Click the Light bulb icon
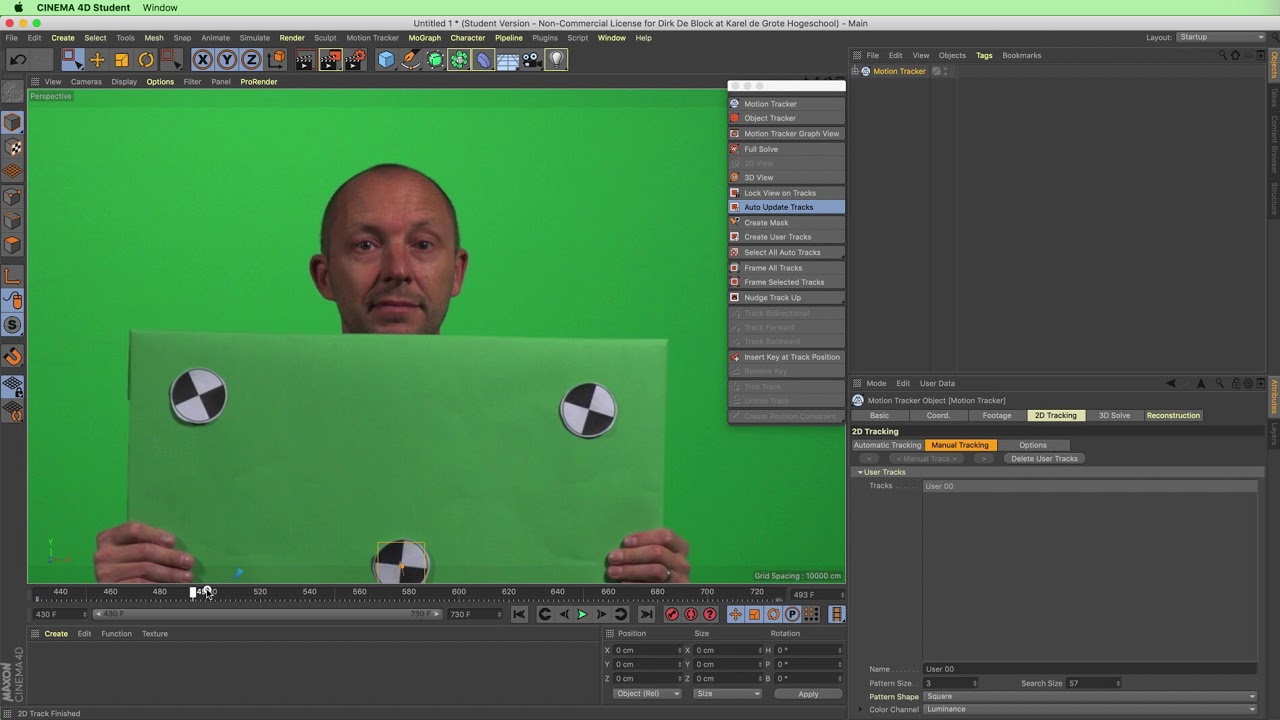Image resolution: width=1280 pixels, height=720 pixels. (556, 60)
